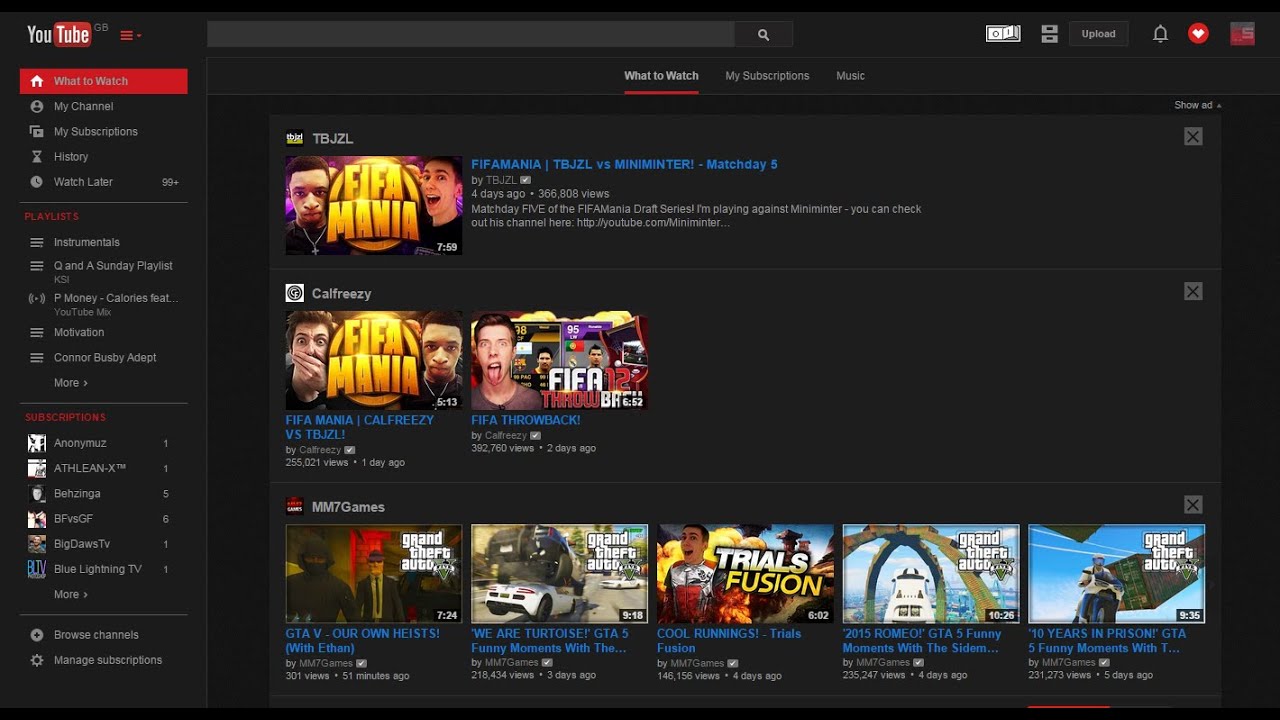Image resolution: width=1280 pixels, height=720 pixels.
Task: Dismiss the TBJZL recommendation section
Action: coord(1193,137)
